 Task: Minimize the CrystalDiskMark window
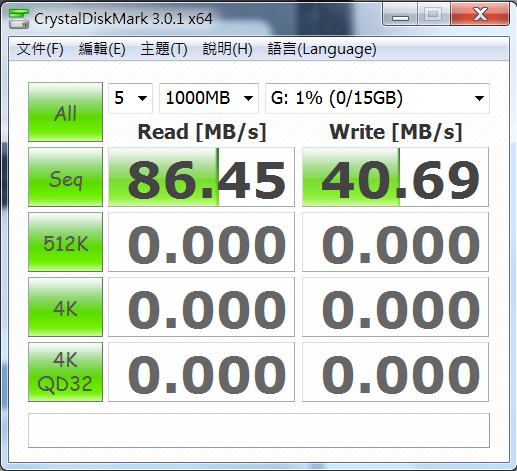click(x=400, y=15)
